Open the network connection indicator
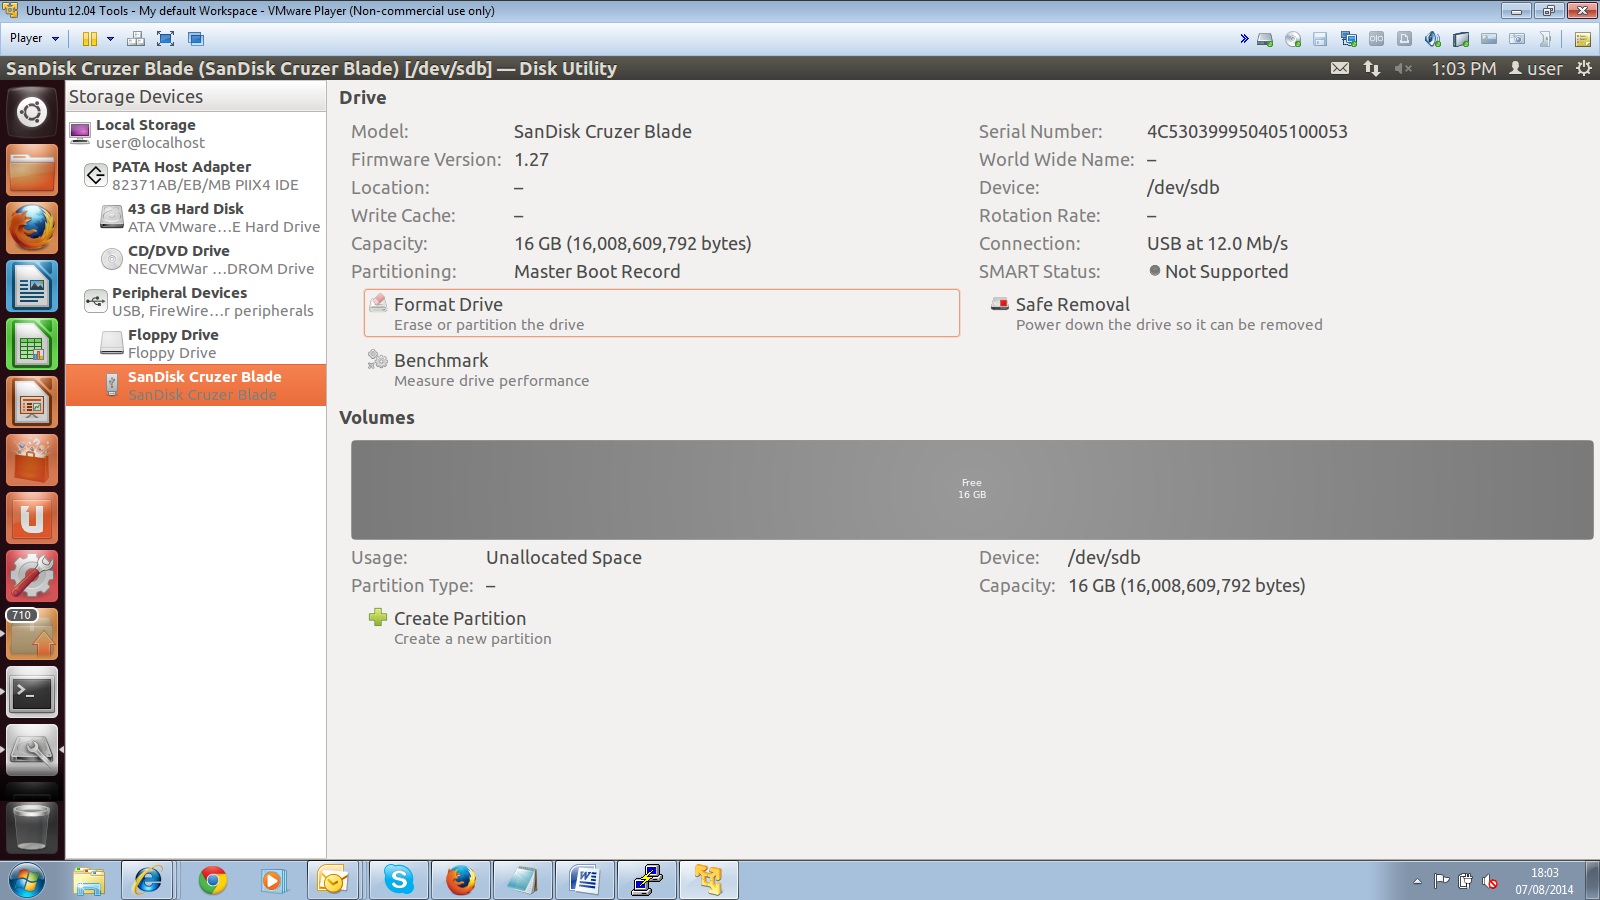This screenshot has width=1600, height=900. click(1372, 68)
